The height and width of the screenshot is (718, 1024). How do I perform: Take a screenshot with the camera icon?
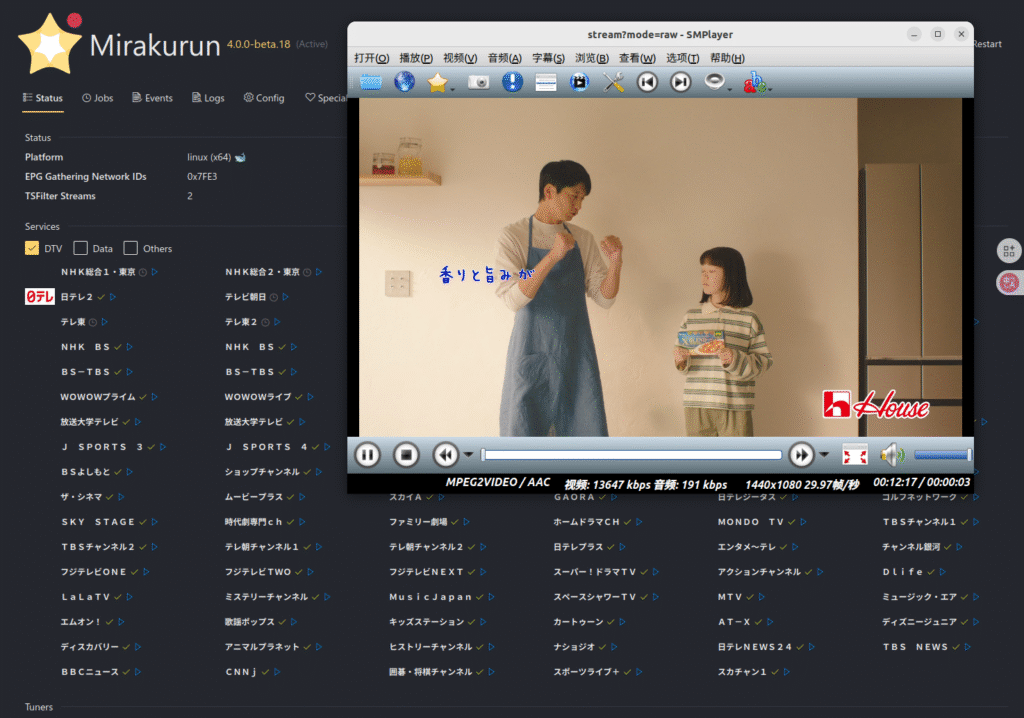(479, 83)
